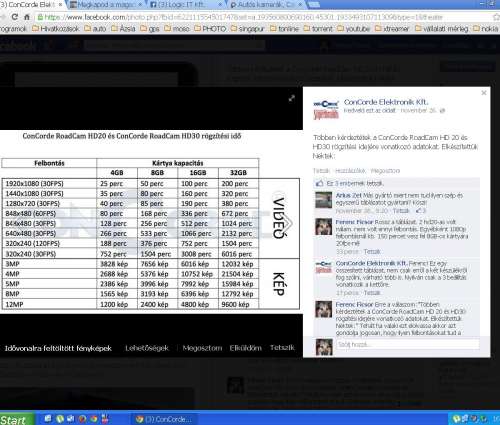Click Kedveld ezt az oldalt link

point(370,111)
